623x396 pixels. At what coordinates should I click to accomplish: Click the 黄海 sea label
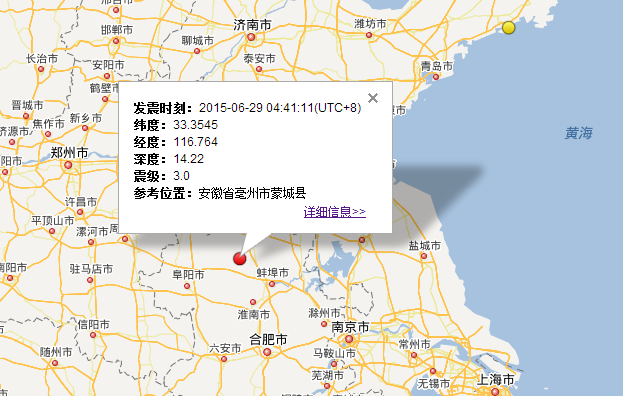[578, 133]
